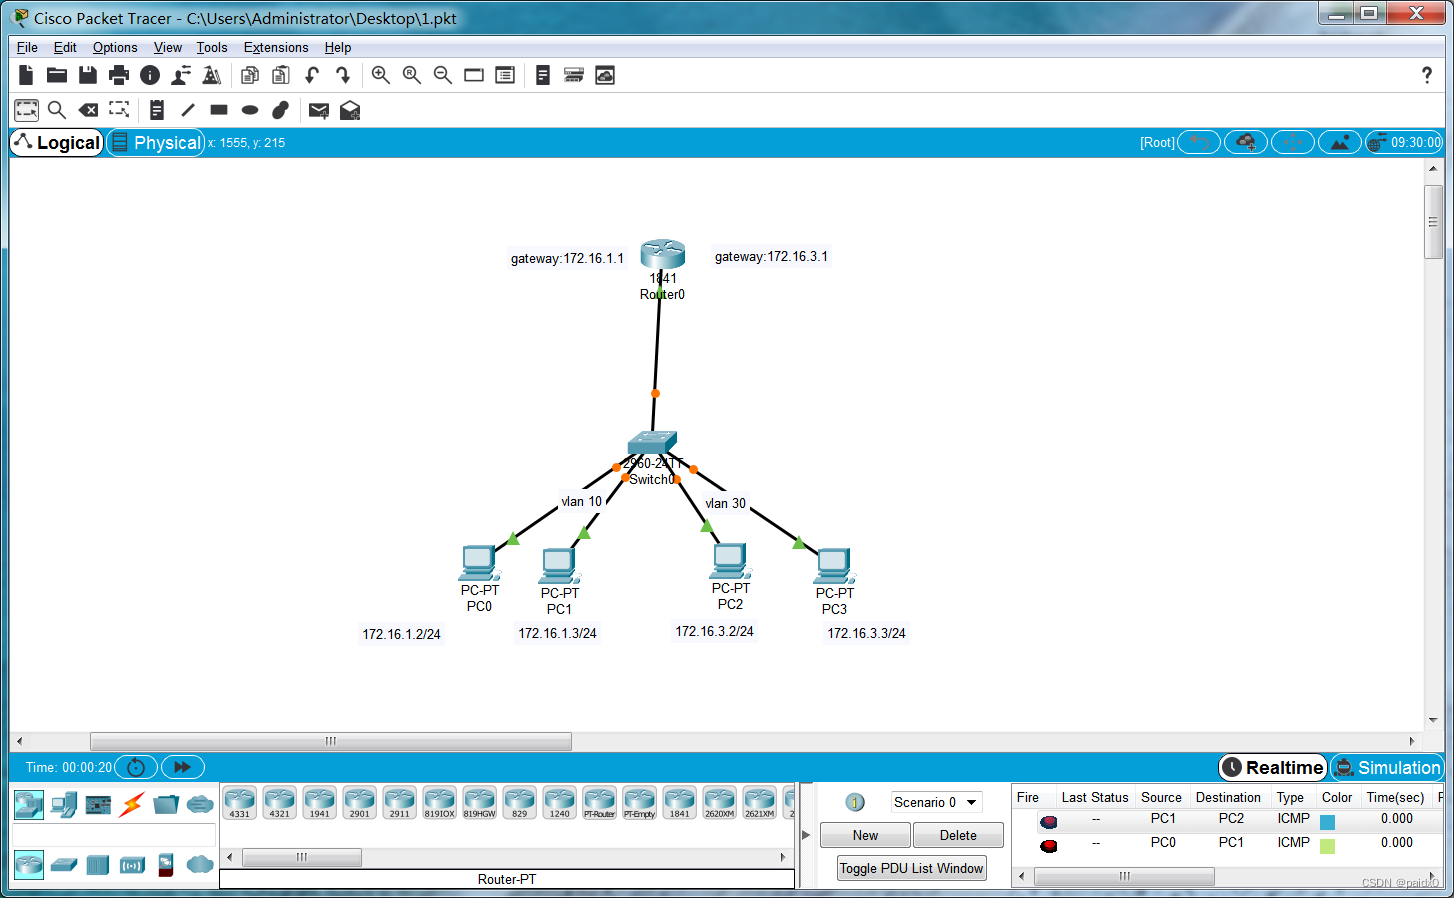This screenshot has width=1454, height=898.
Task: Expand the PDU panel with left arrow
Action: tap(806, 834)
